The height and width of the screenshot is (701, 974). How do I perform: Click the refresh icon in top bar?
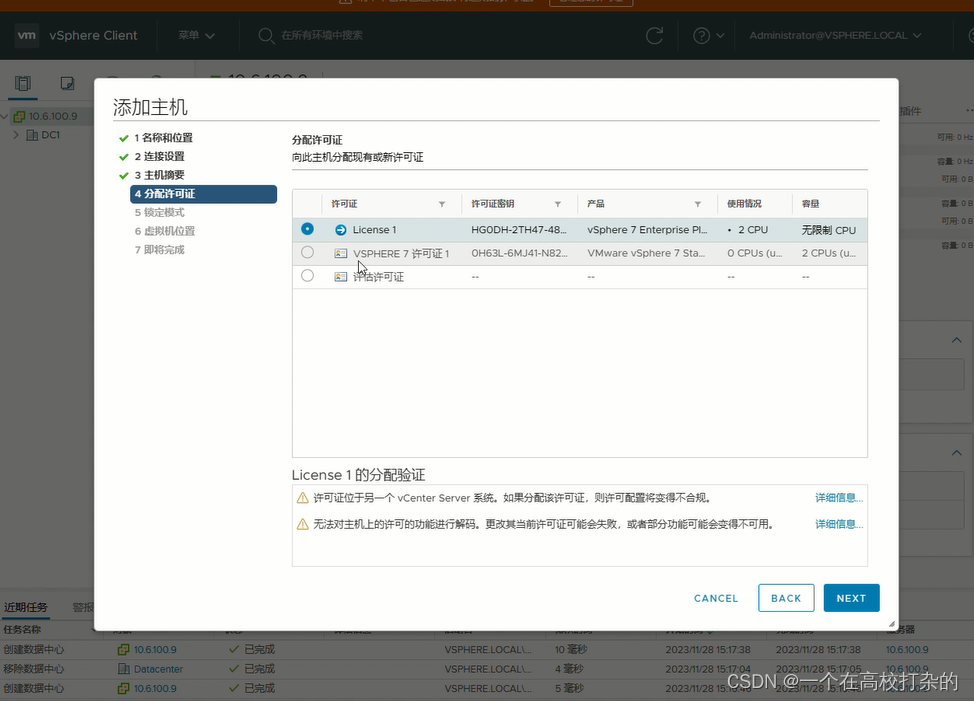(654, 35)
